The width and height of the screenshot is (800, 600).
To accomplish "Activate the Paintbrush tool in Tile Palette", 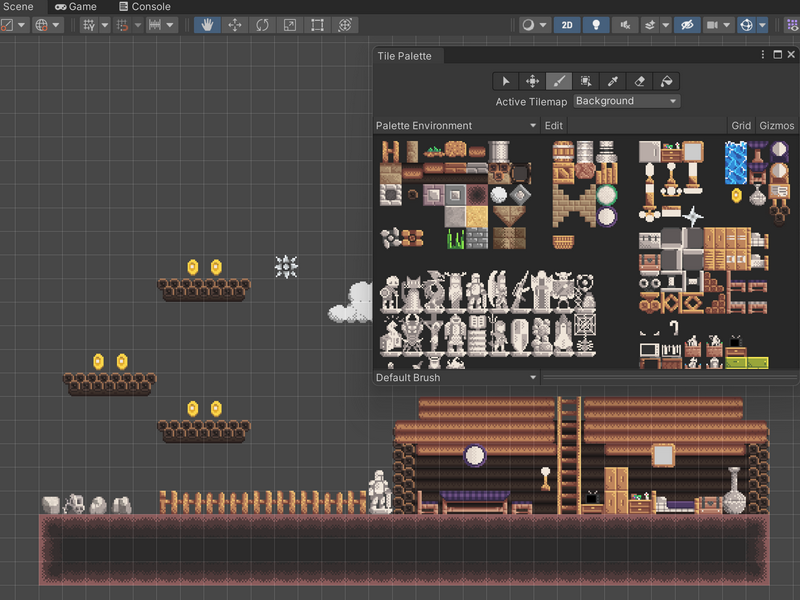I will click(x=559, y=81).
